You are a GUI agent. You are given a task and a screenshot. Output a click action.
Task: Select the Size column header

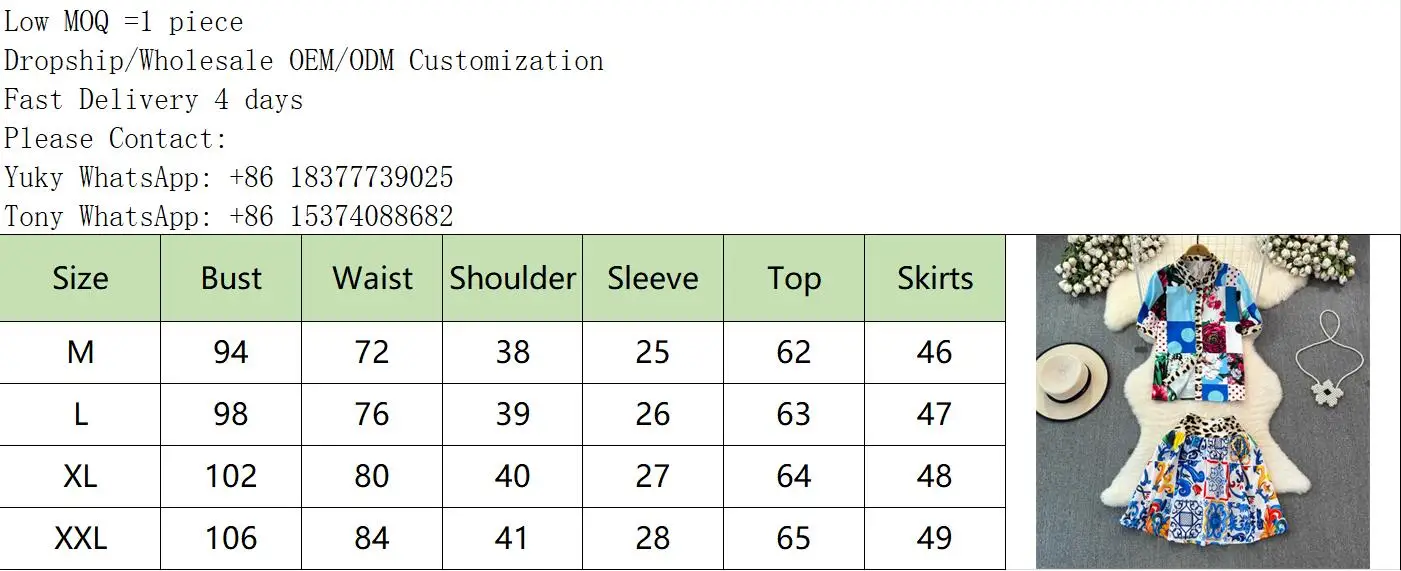80,278
